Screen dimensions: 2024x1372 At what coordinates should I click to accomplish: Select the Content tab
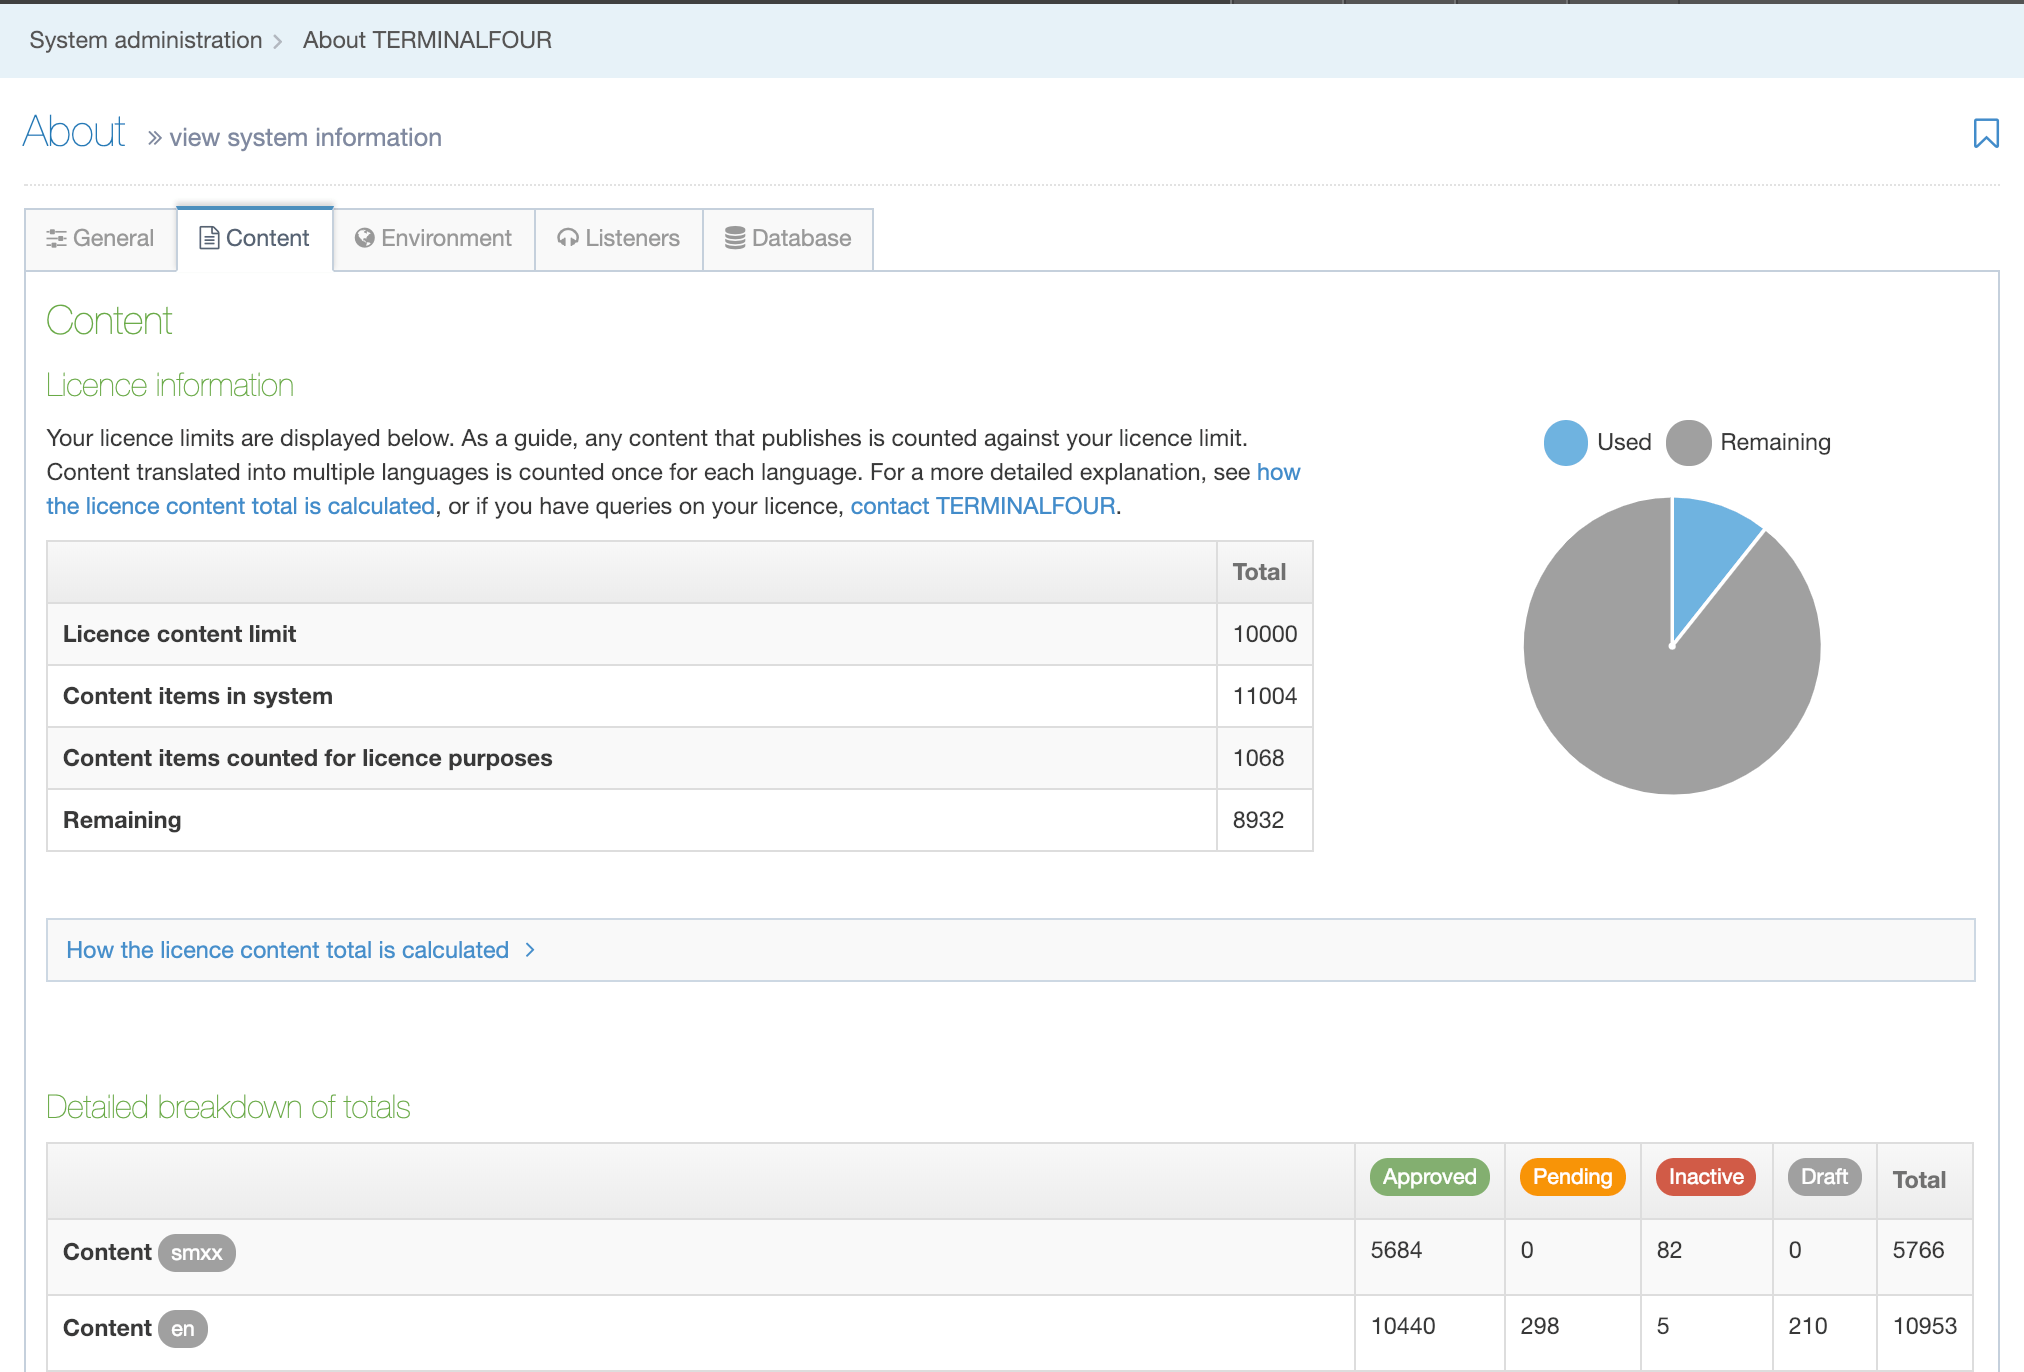[255, 238]
